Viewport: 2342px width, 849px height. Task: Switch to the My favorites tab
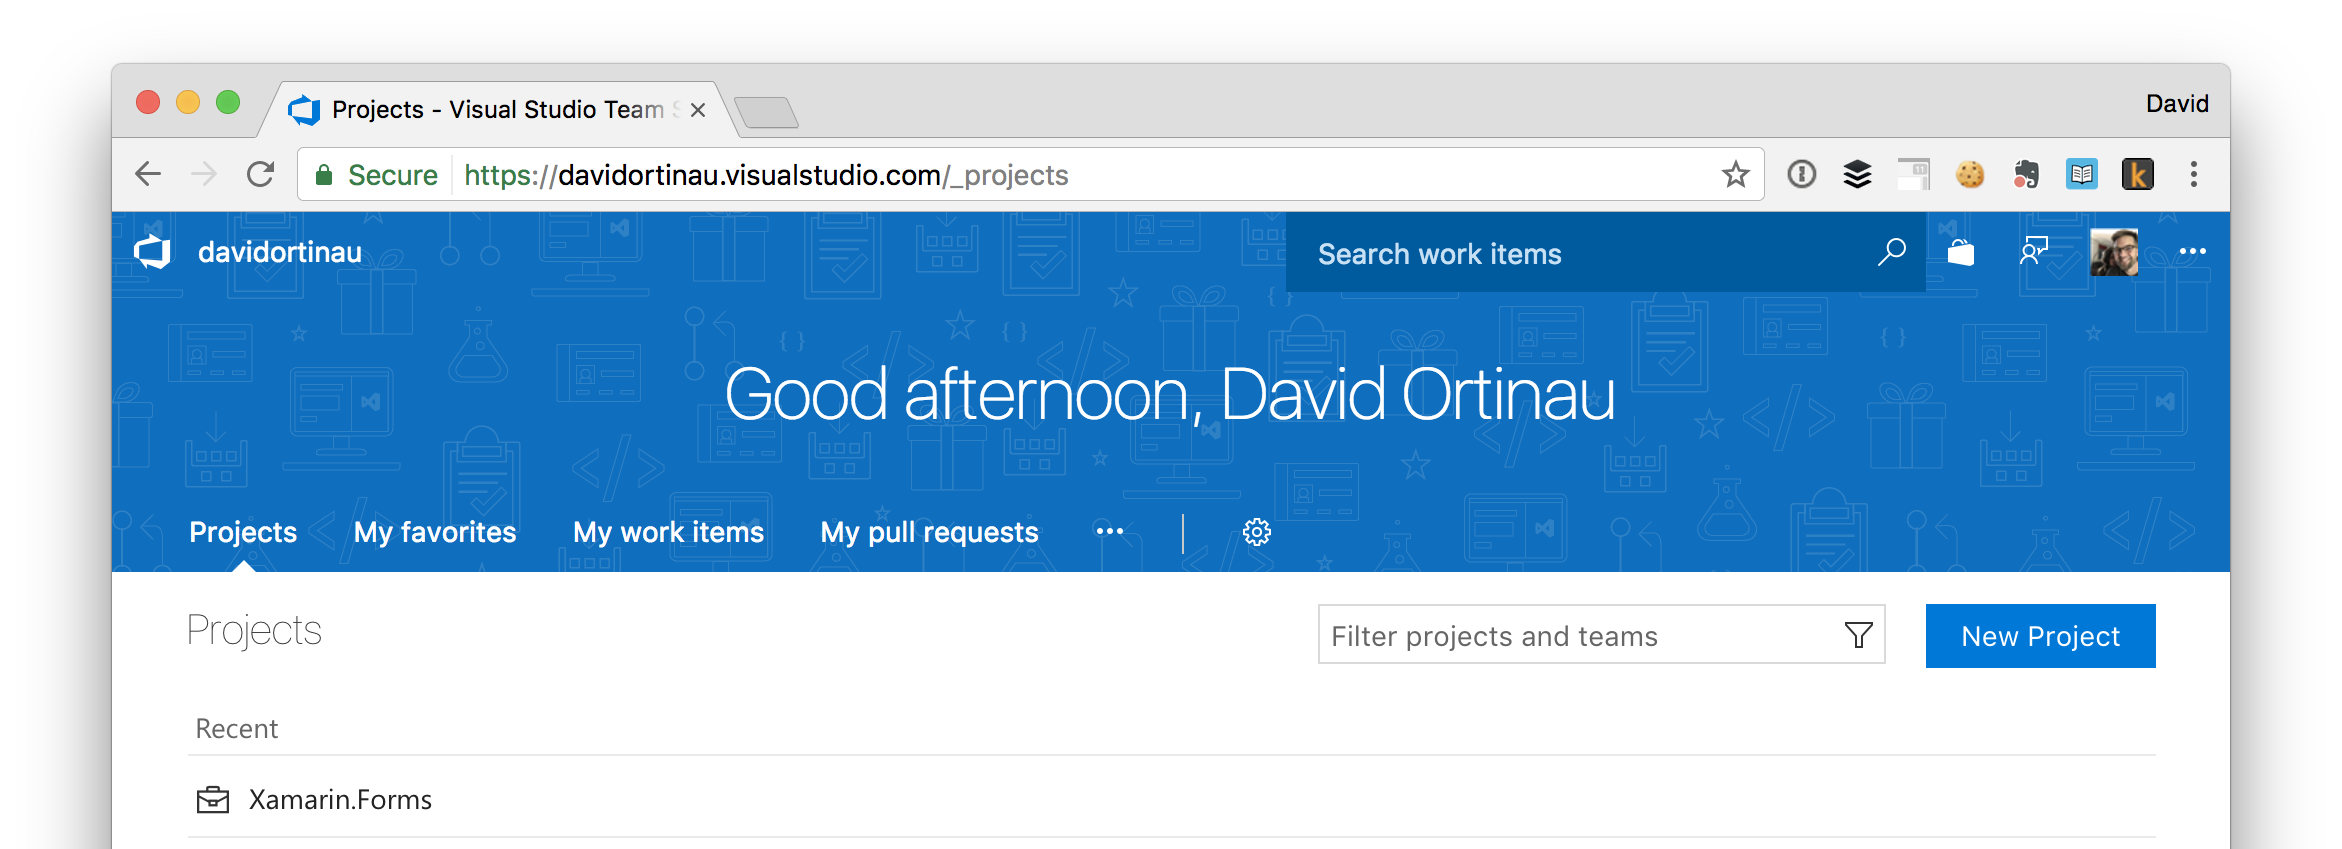pos(435,532)
